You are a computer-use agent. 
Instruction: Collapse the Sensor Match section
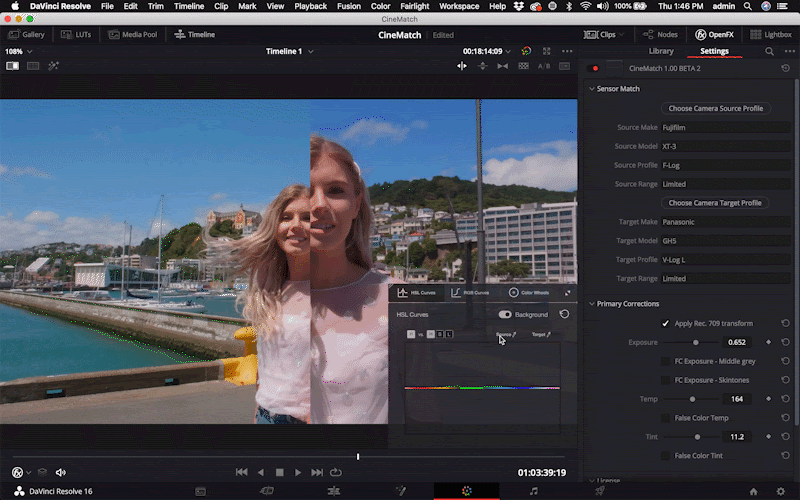click(591, 89)
